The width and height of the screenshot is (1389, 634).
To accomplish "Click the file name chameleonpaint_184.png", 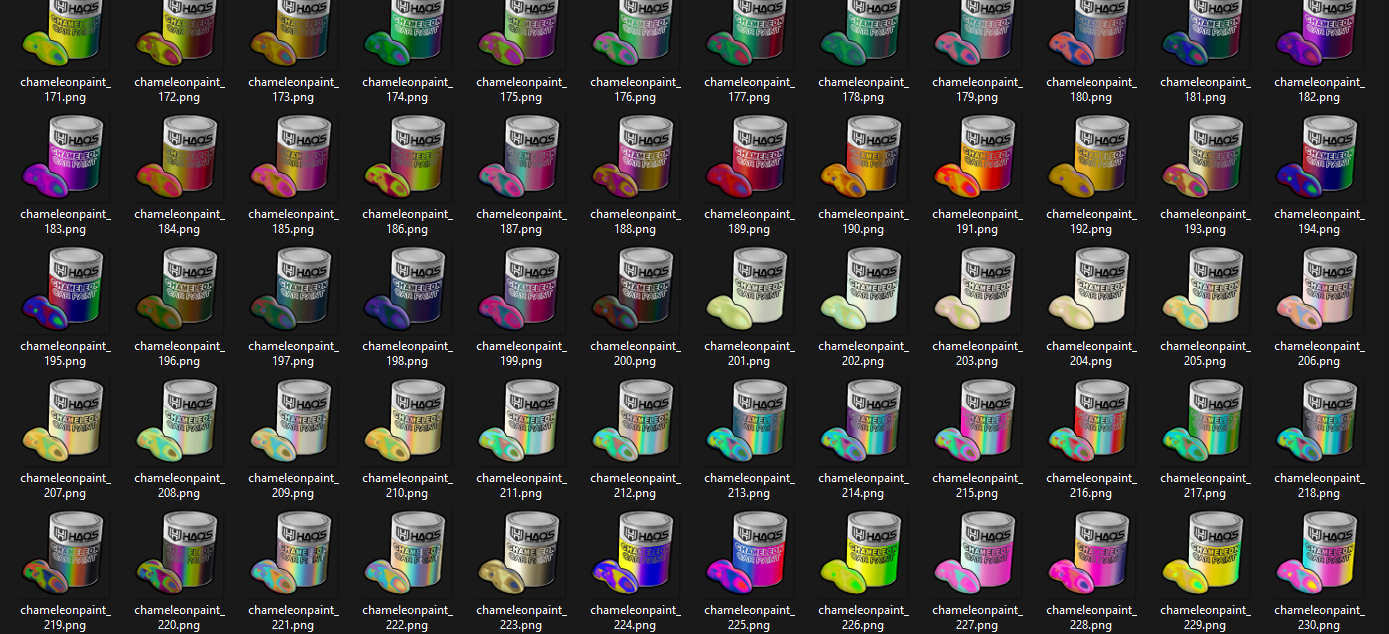I will click(179, 222).
